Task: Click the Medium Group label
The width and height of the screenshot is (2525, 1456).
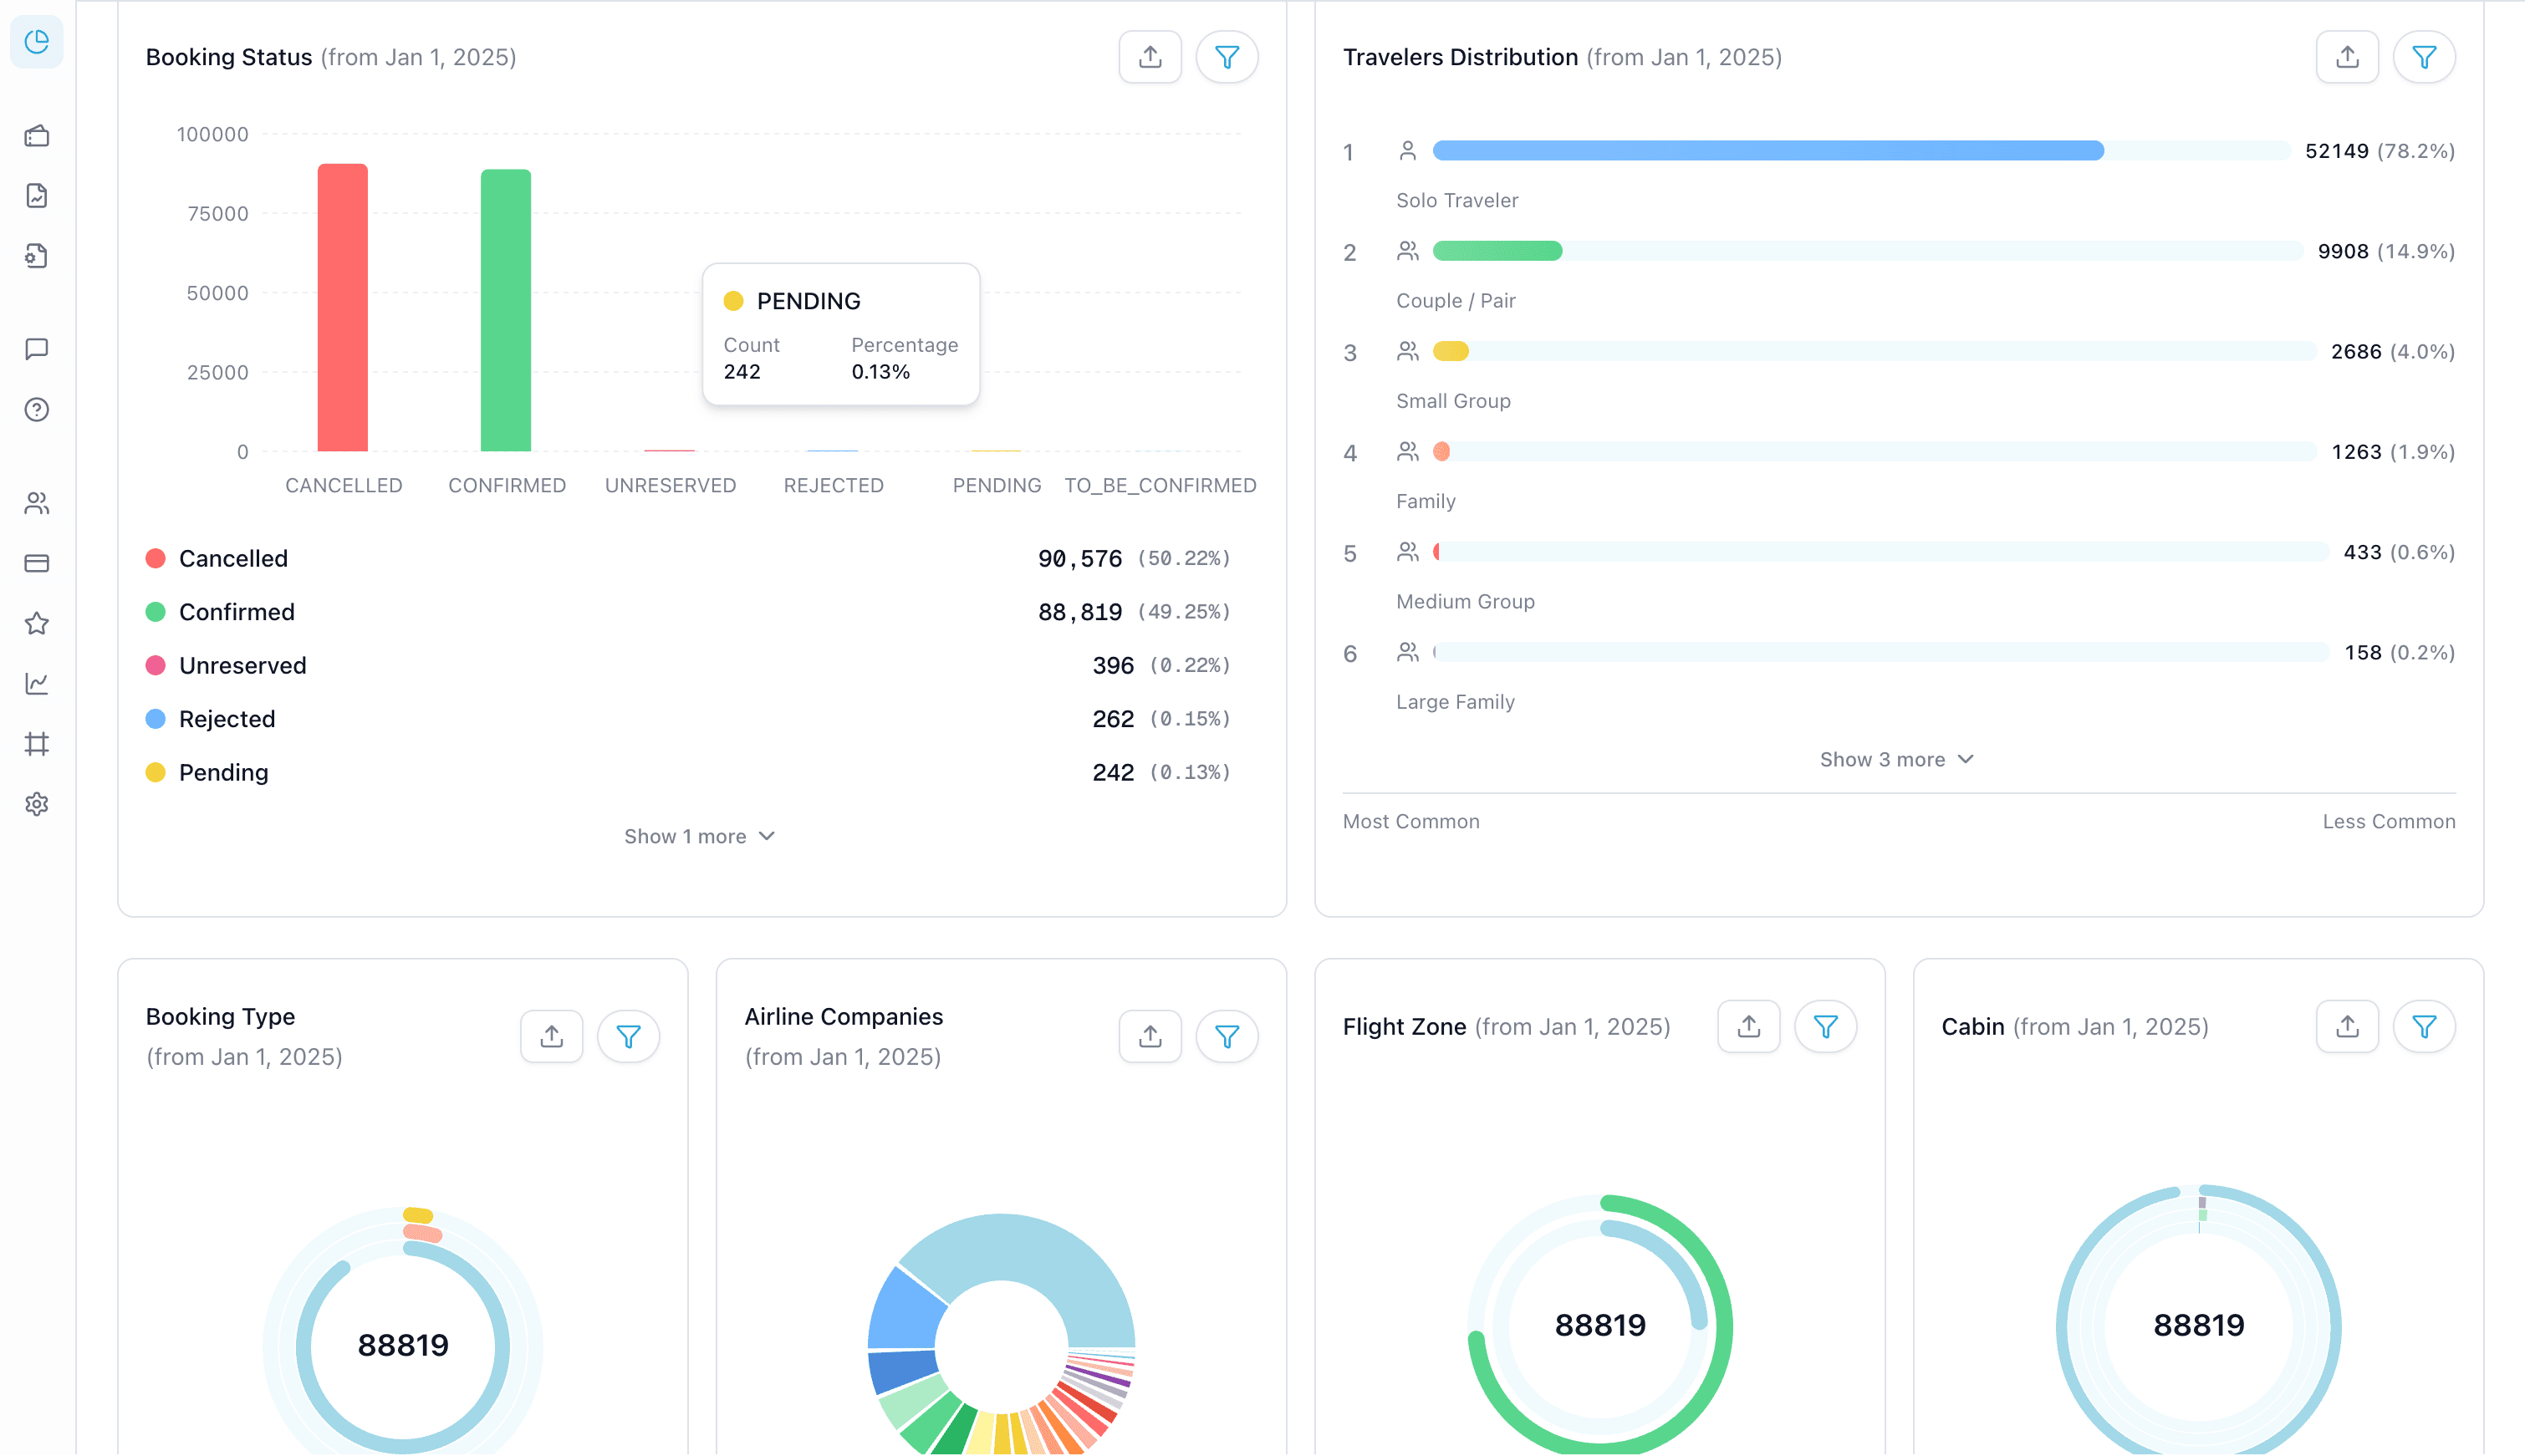Action: (1465, 601)
